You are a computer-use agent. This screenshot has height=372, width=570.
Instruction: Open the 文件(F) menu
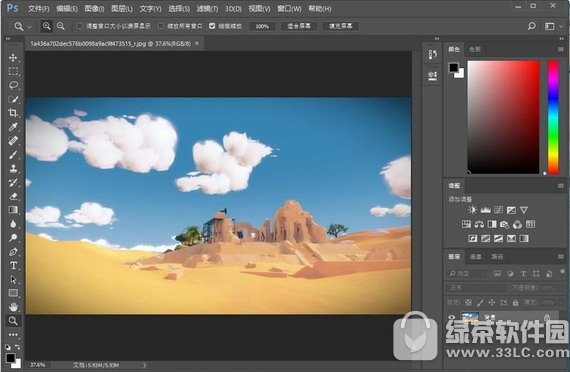click(x=39, y=8)
